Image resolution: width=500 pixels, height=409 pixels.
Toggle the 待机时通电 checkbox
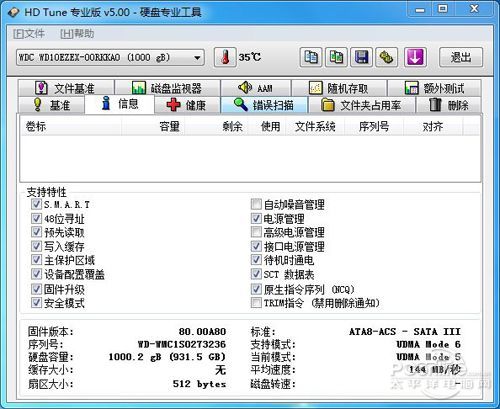point(256,260)
